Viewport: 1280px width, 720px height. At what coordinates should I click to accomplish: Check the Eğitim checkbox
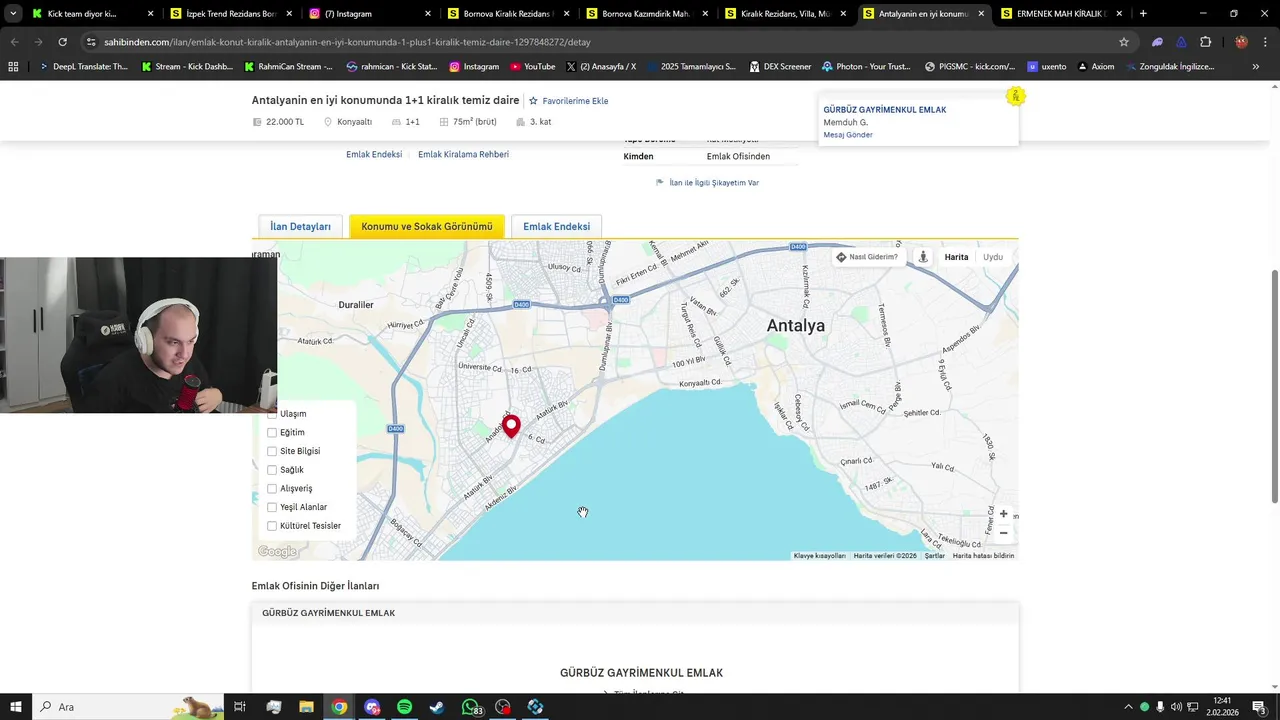click(271, 433)
